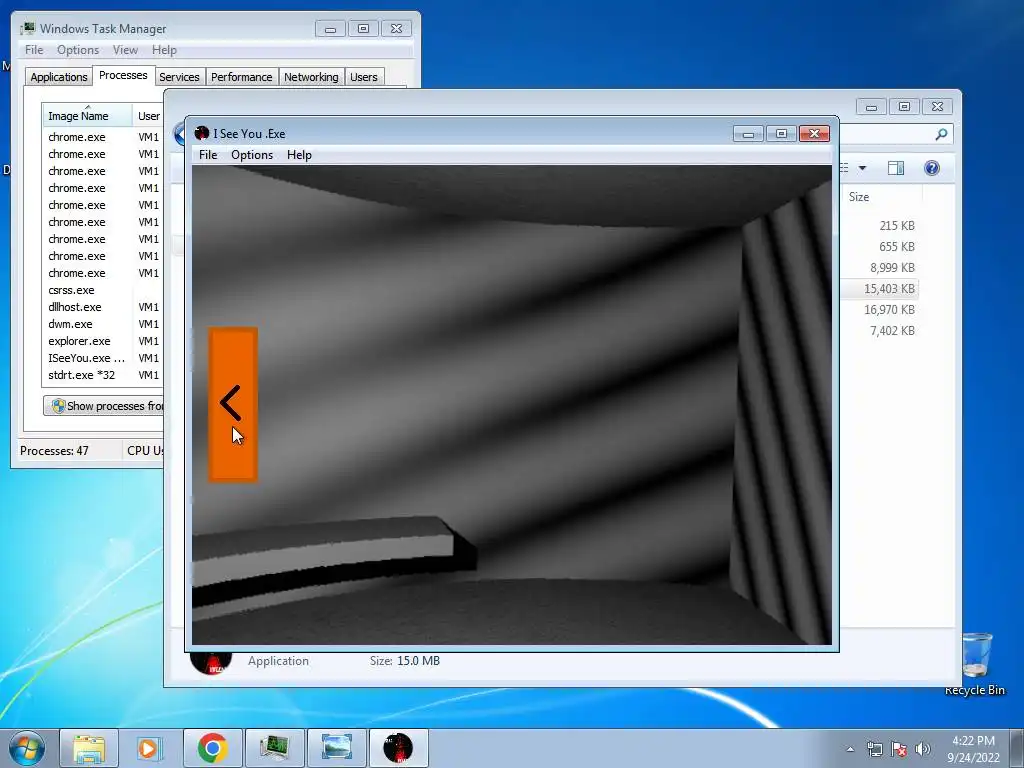Open Help menu in Task Manager
The height and width of the screenshot is (768, 1024).
coord(164,50)
